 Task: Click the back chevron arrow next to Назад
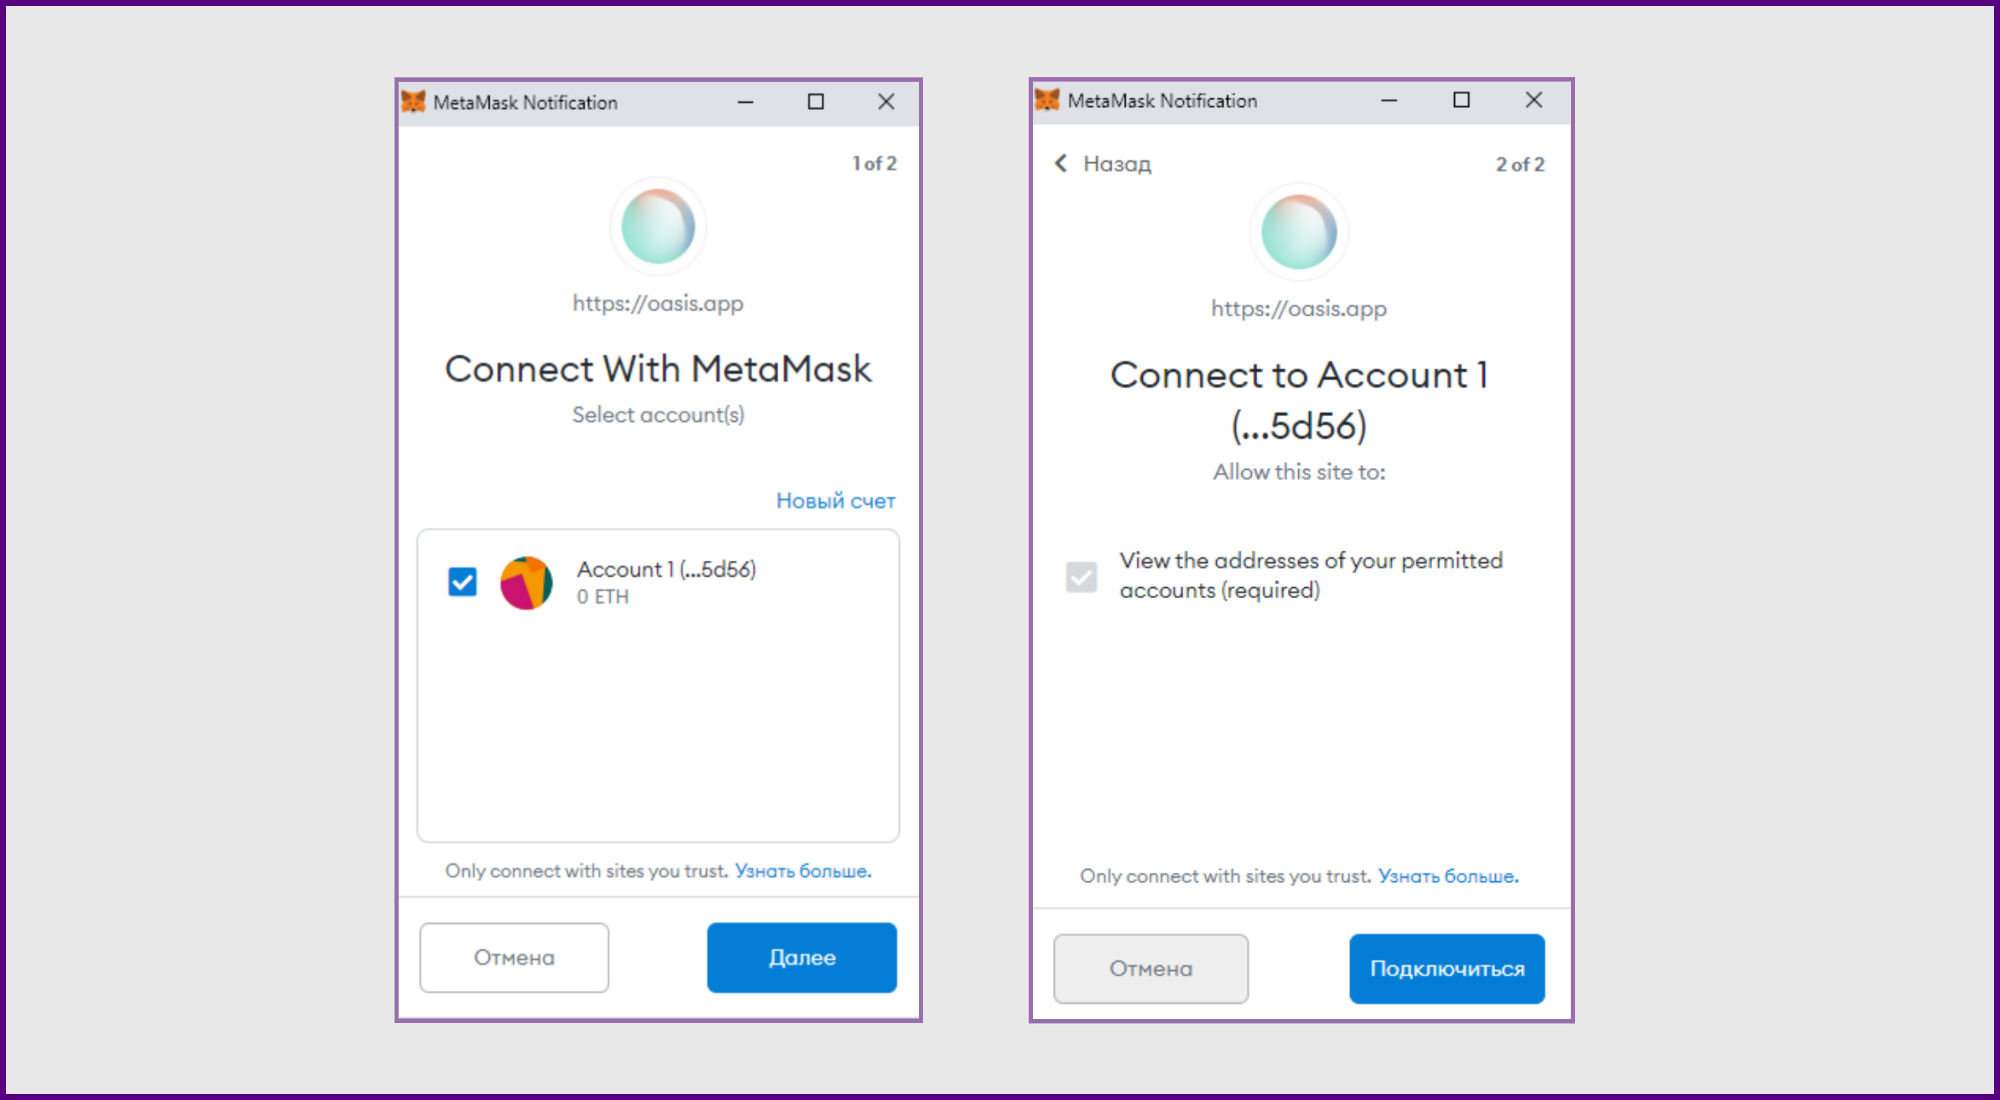point(1061,163)
